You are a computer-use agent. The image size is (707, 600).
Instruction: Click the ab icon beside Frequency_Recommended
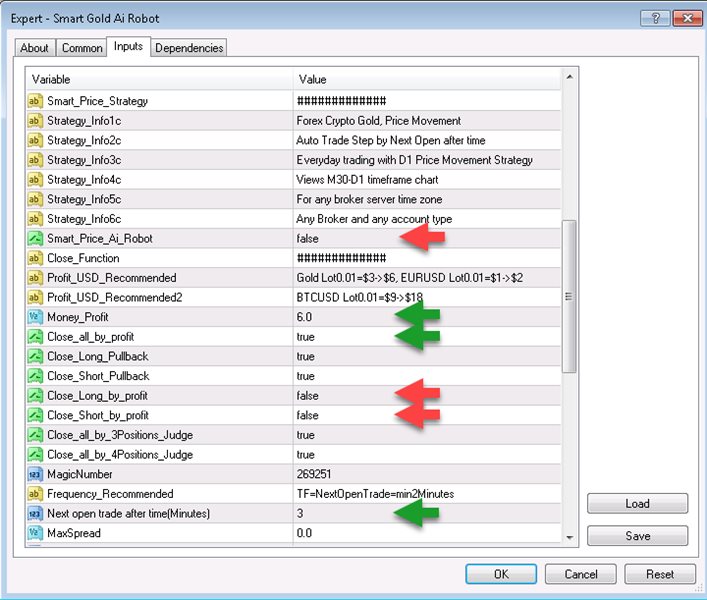pos(35,494)
